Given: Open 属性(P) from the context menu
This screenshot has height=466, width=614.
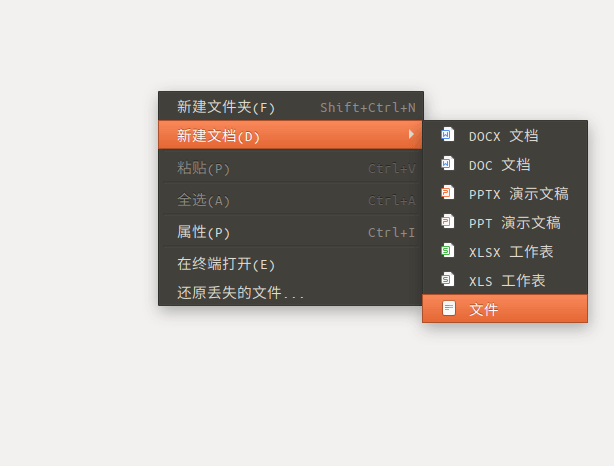Looking at the screenshot, I should point(291,232).
